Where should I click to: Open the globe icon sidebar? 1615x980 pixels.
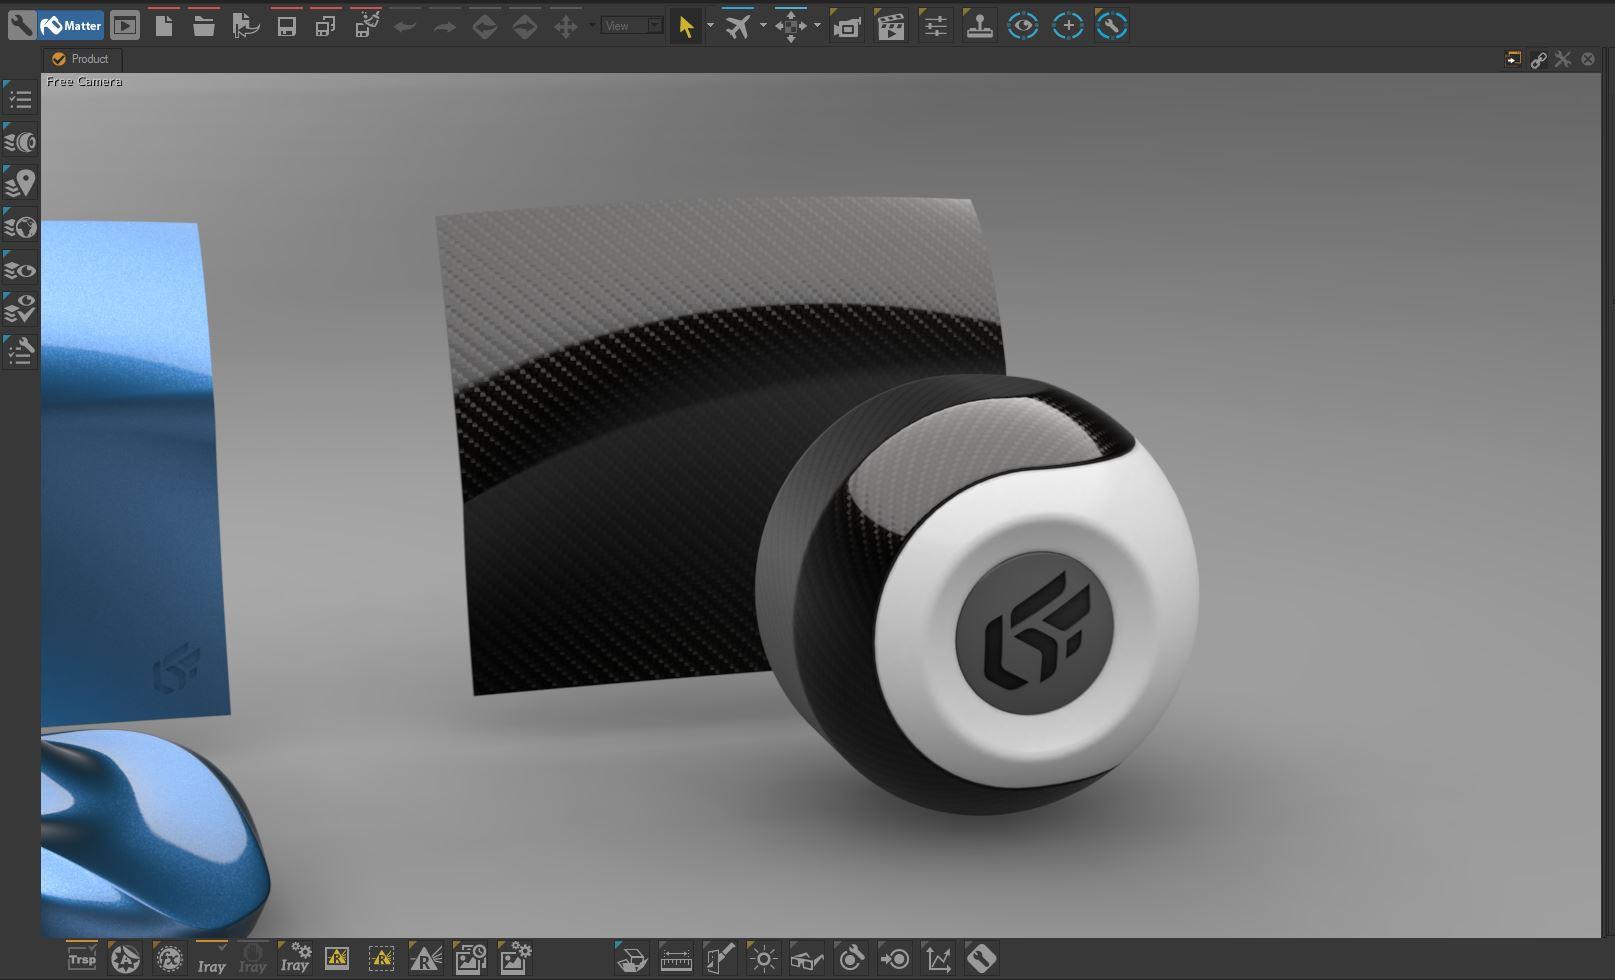pos(20,227)
